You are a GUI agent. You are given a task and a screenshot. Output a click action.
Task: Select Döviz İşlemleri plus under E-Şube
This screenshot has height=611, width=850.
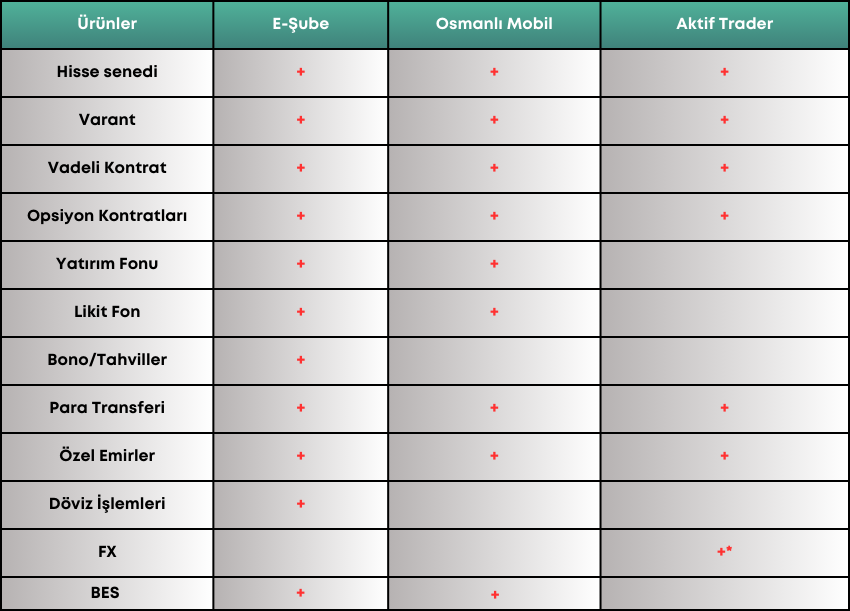[x=301, y=504]
